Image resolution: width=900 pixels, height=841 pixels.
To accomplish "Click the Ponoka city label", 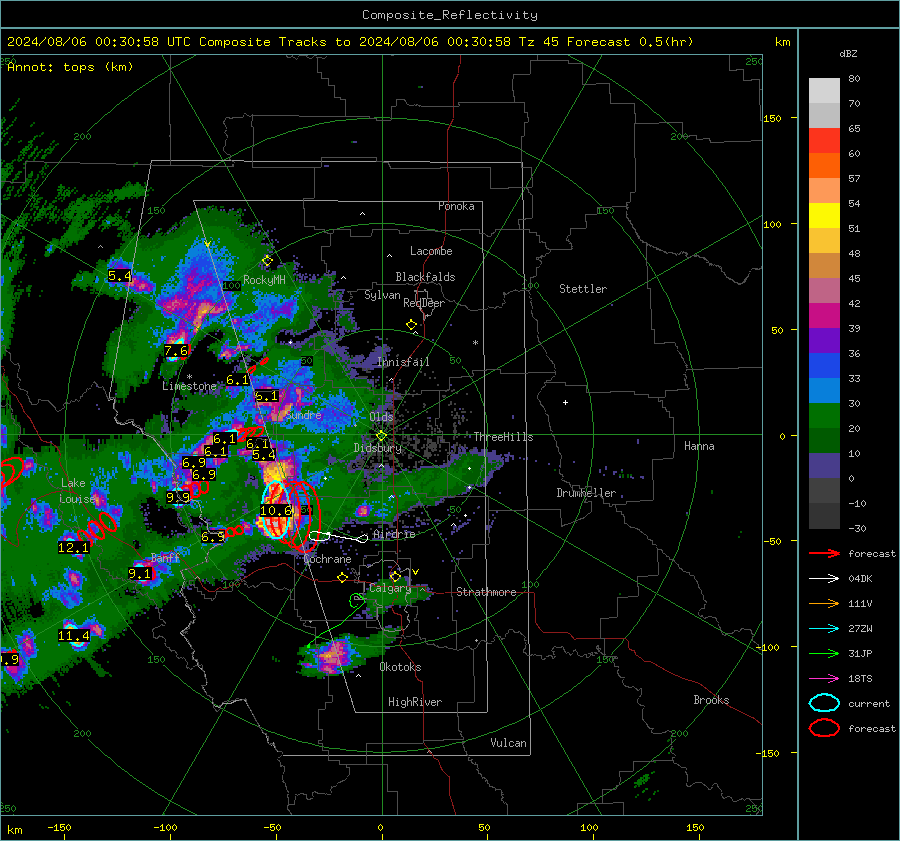I will click(456, 206).
